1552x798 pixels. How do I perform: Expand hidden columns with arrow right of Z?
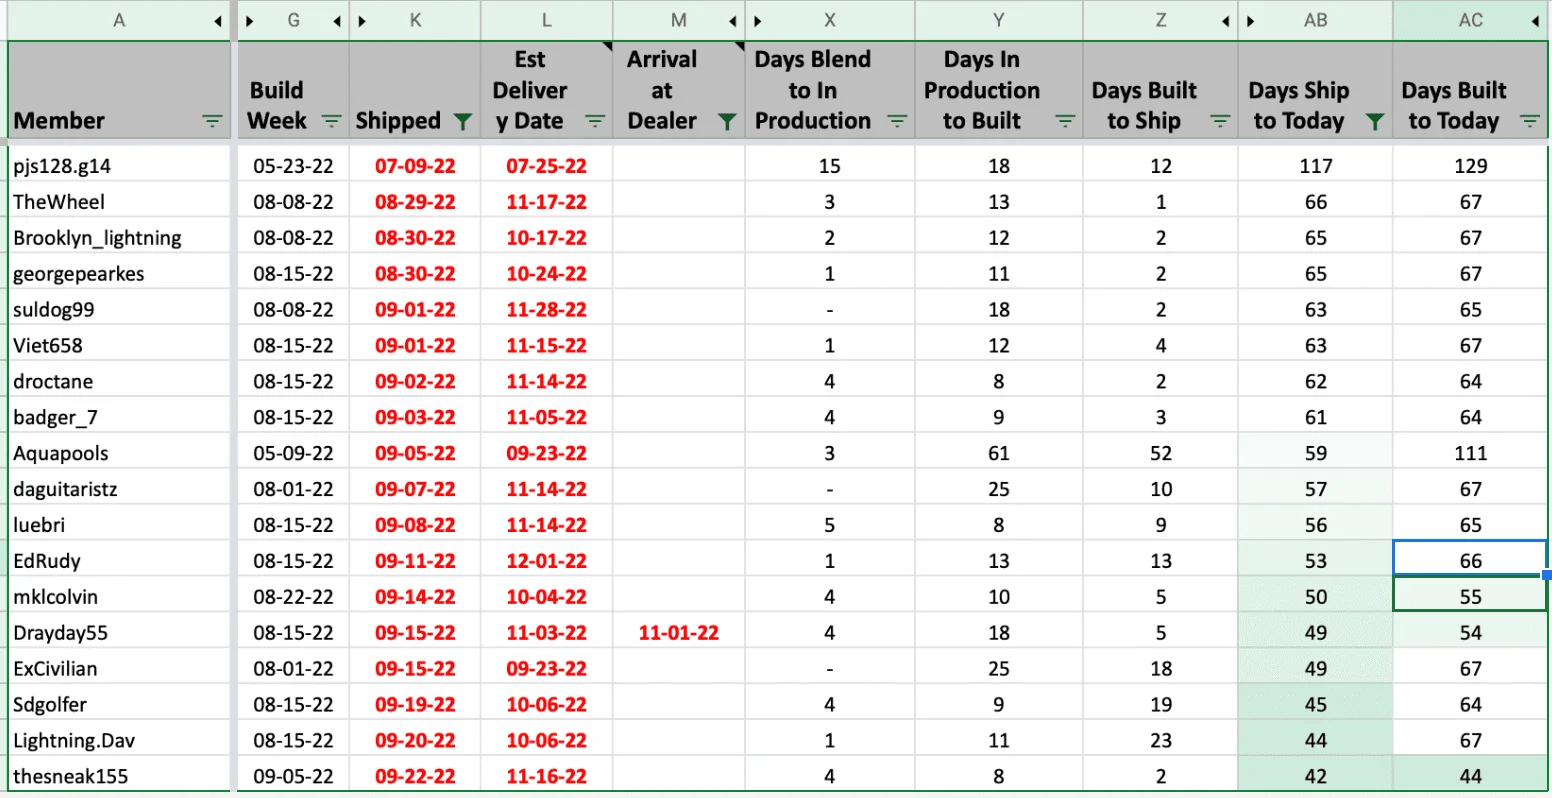[1226, 21]
